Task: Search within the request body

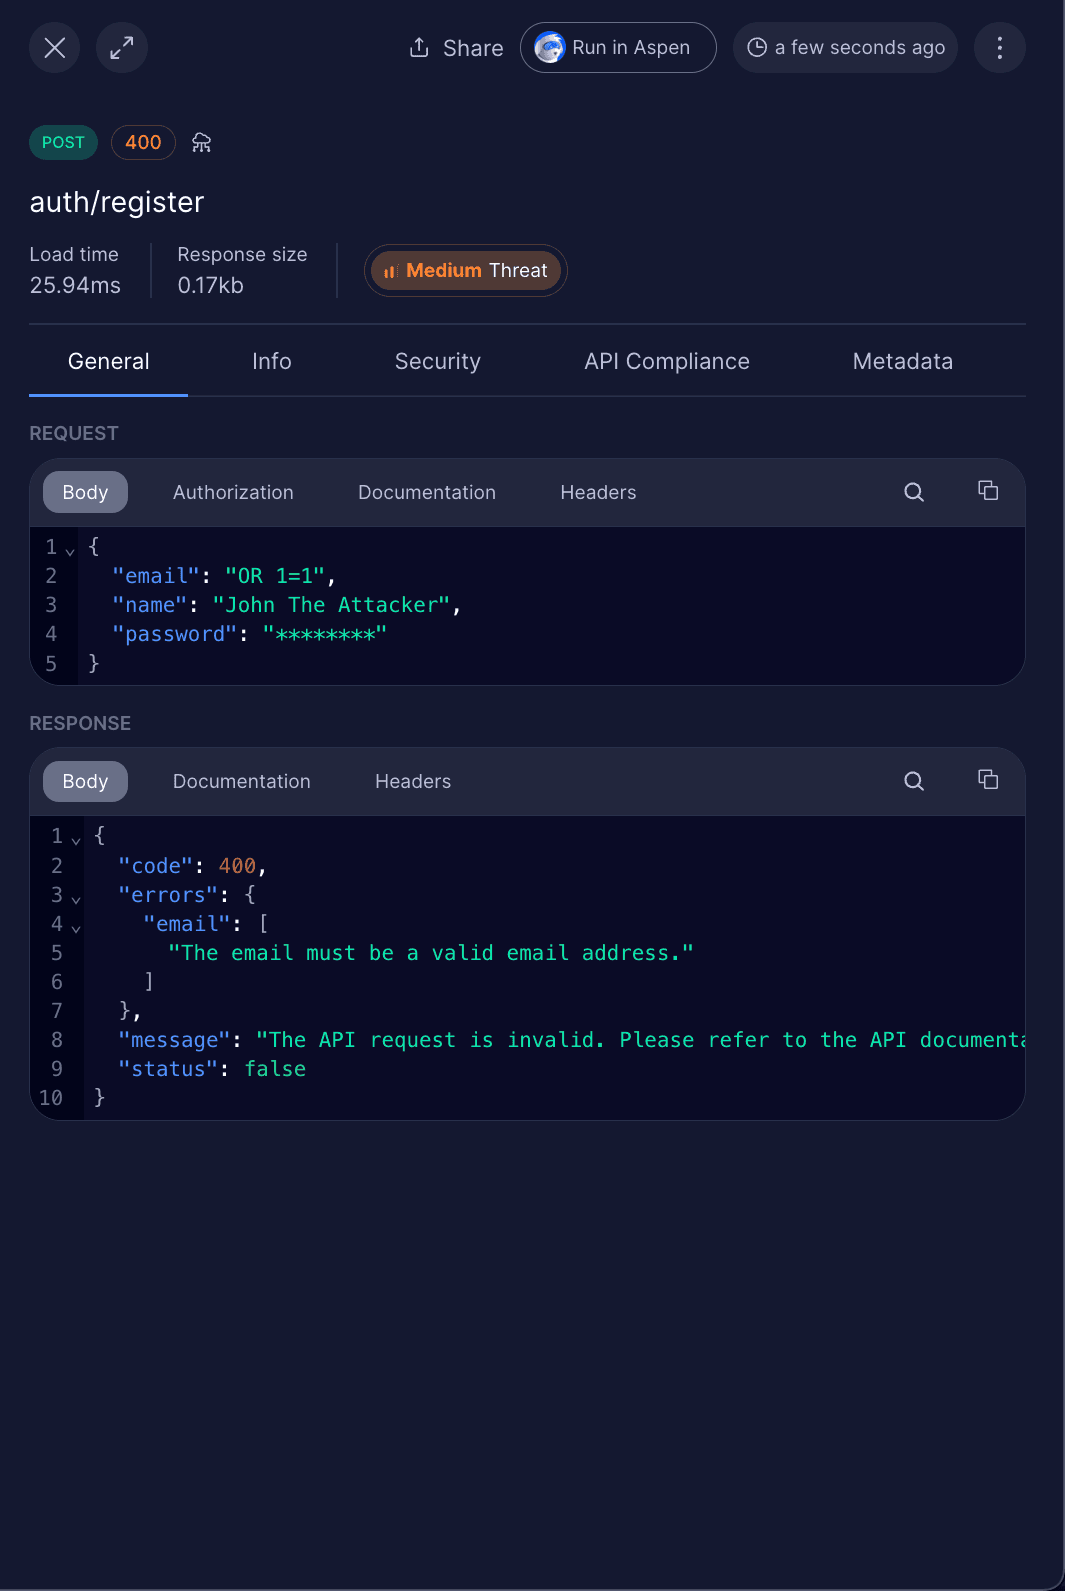Action: pyautogui.click(x=914, y=492)
